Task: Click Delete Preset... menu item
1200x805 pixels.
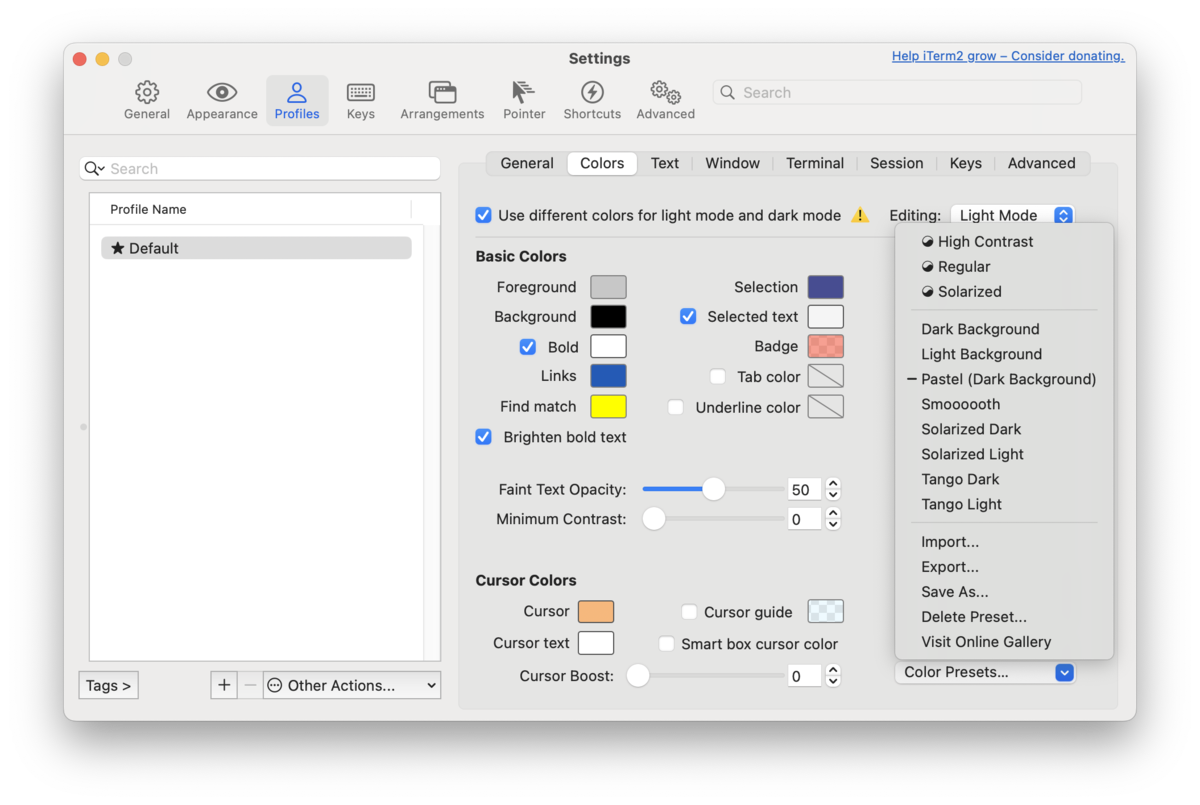Action: click(1004, 617)
